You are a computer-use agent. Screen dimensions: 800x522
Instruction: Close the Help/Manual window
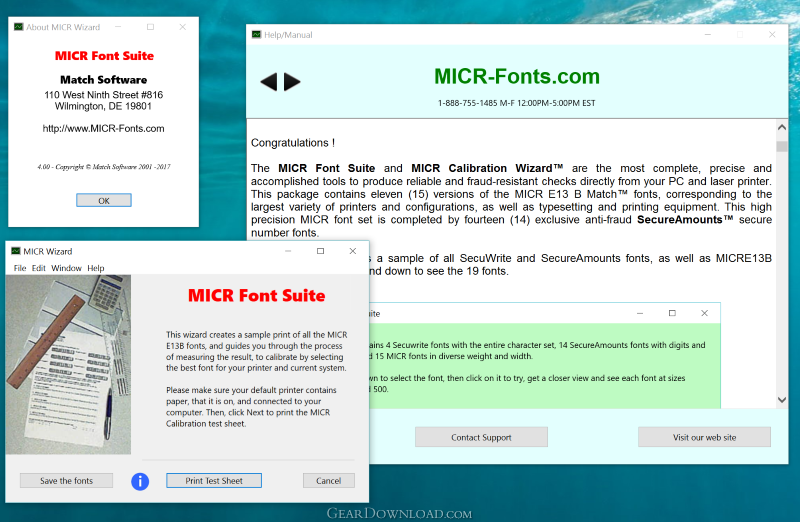point(772,35)
